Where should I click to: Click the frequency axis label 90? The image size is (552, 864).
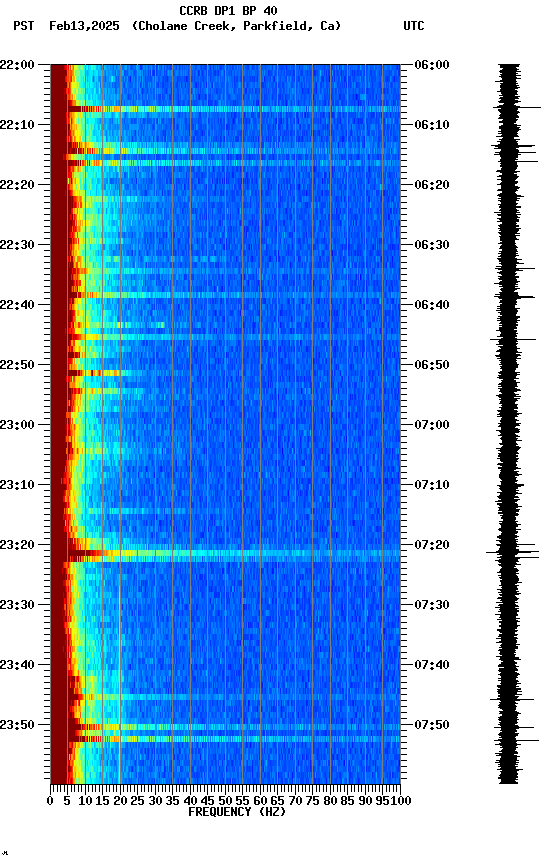click(x=365, y=801)
